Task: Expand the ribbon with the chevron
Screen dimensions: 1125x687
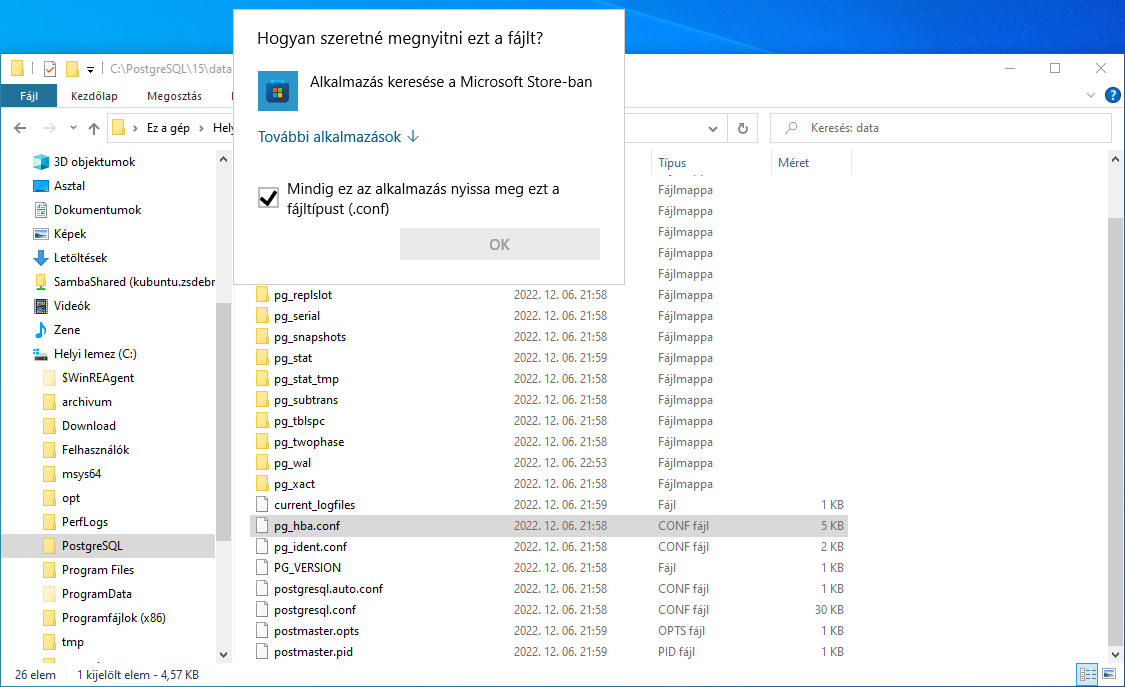Action: (x=1091, y=95)
